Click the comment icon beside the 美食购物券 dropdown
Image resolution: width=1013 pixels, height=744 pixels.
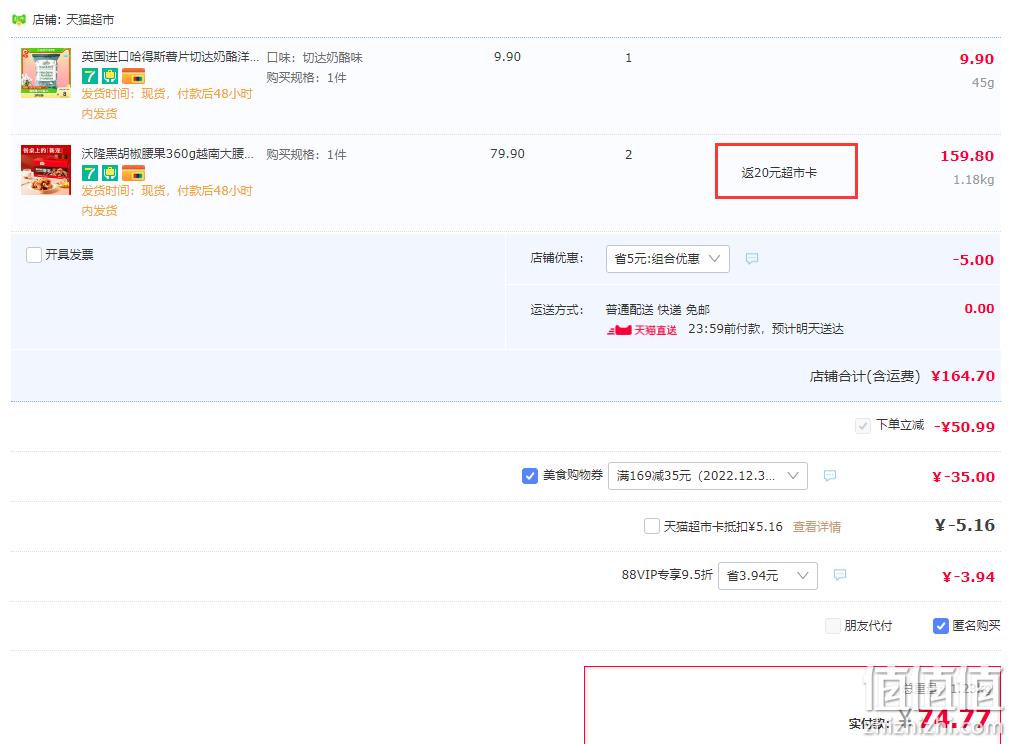[x=830, y=475]
